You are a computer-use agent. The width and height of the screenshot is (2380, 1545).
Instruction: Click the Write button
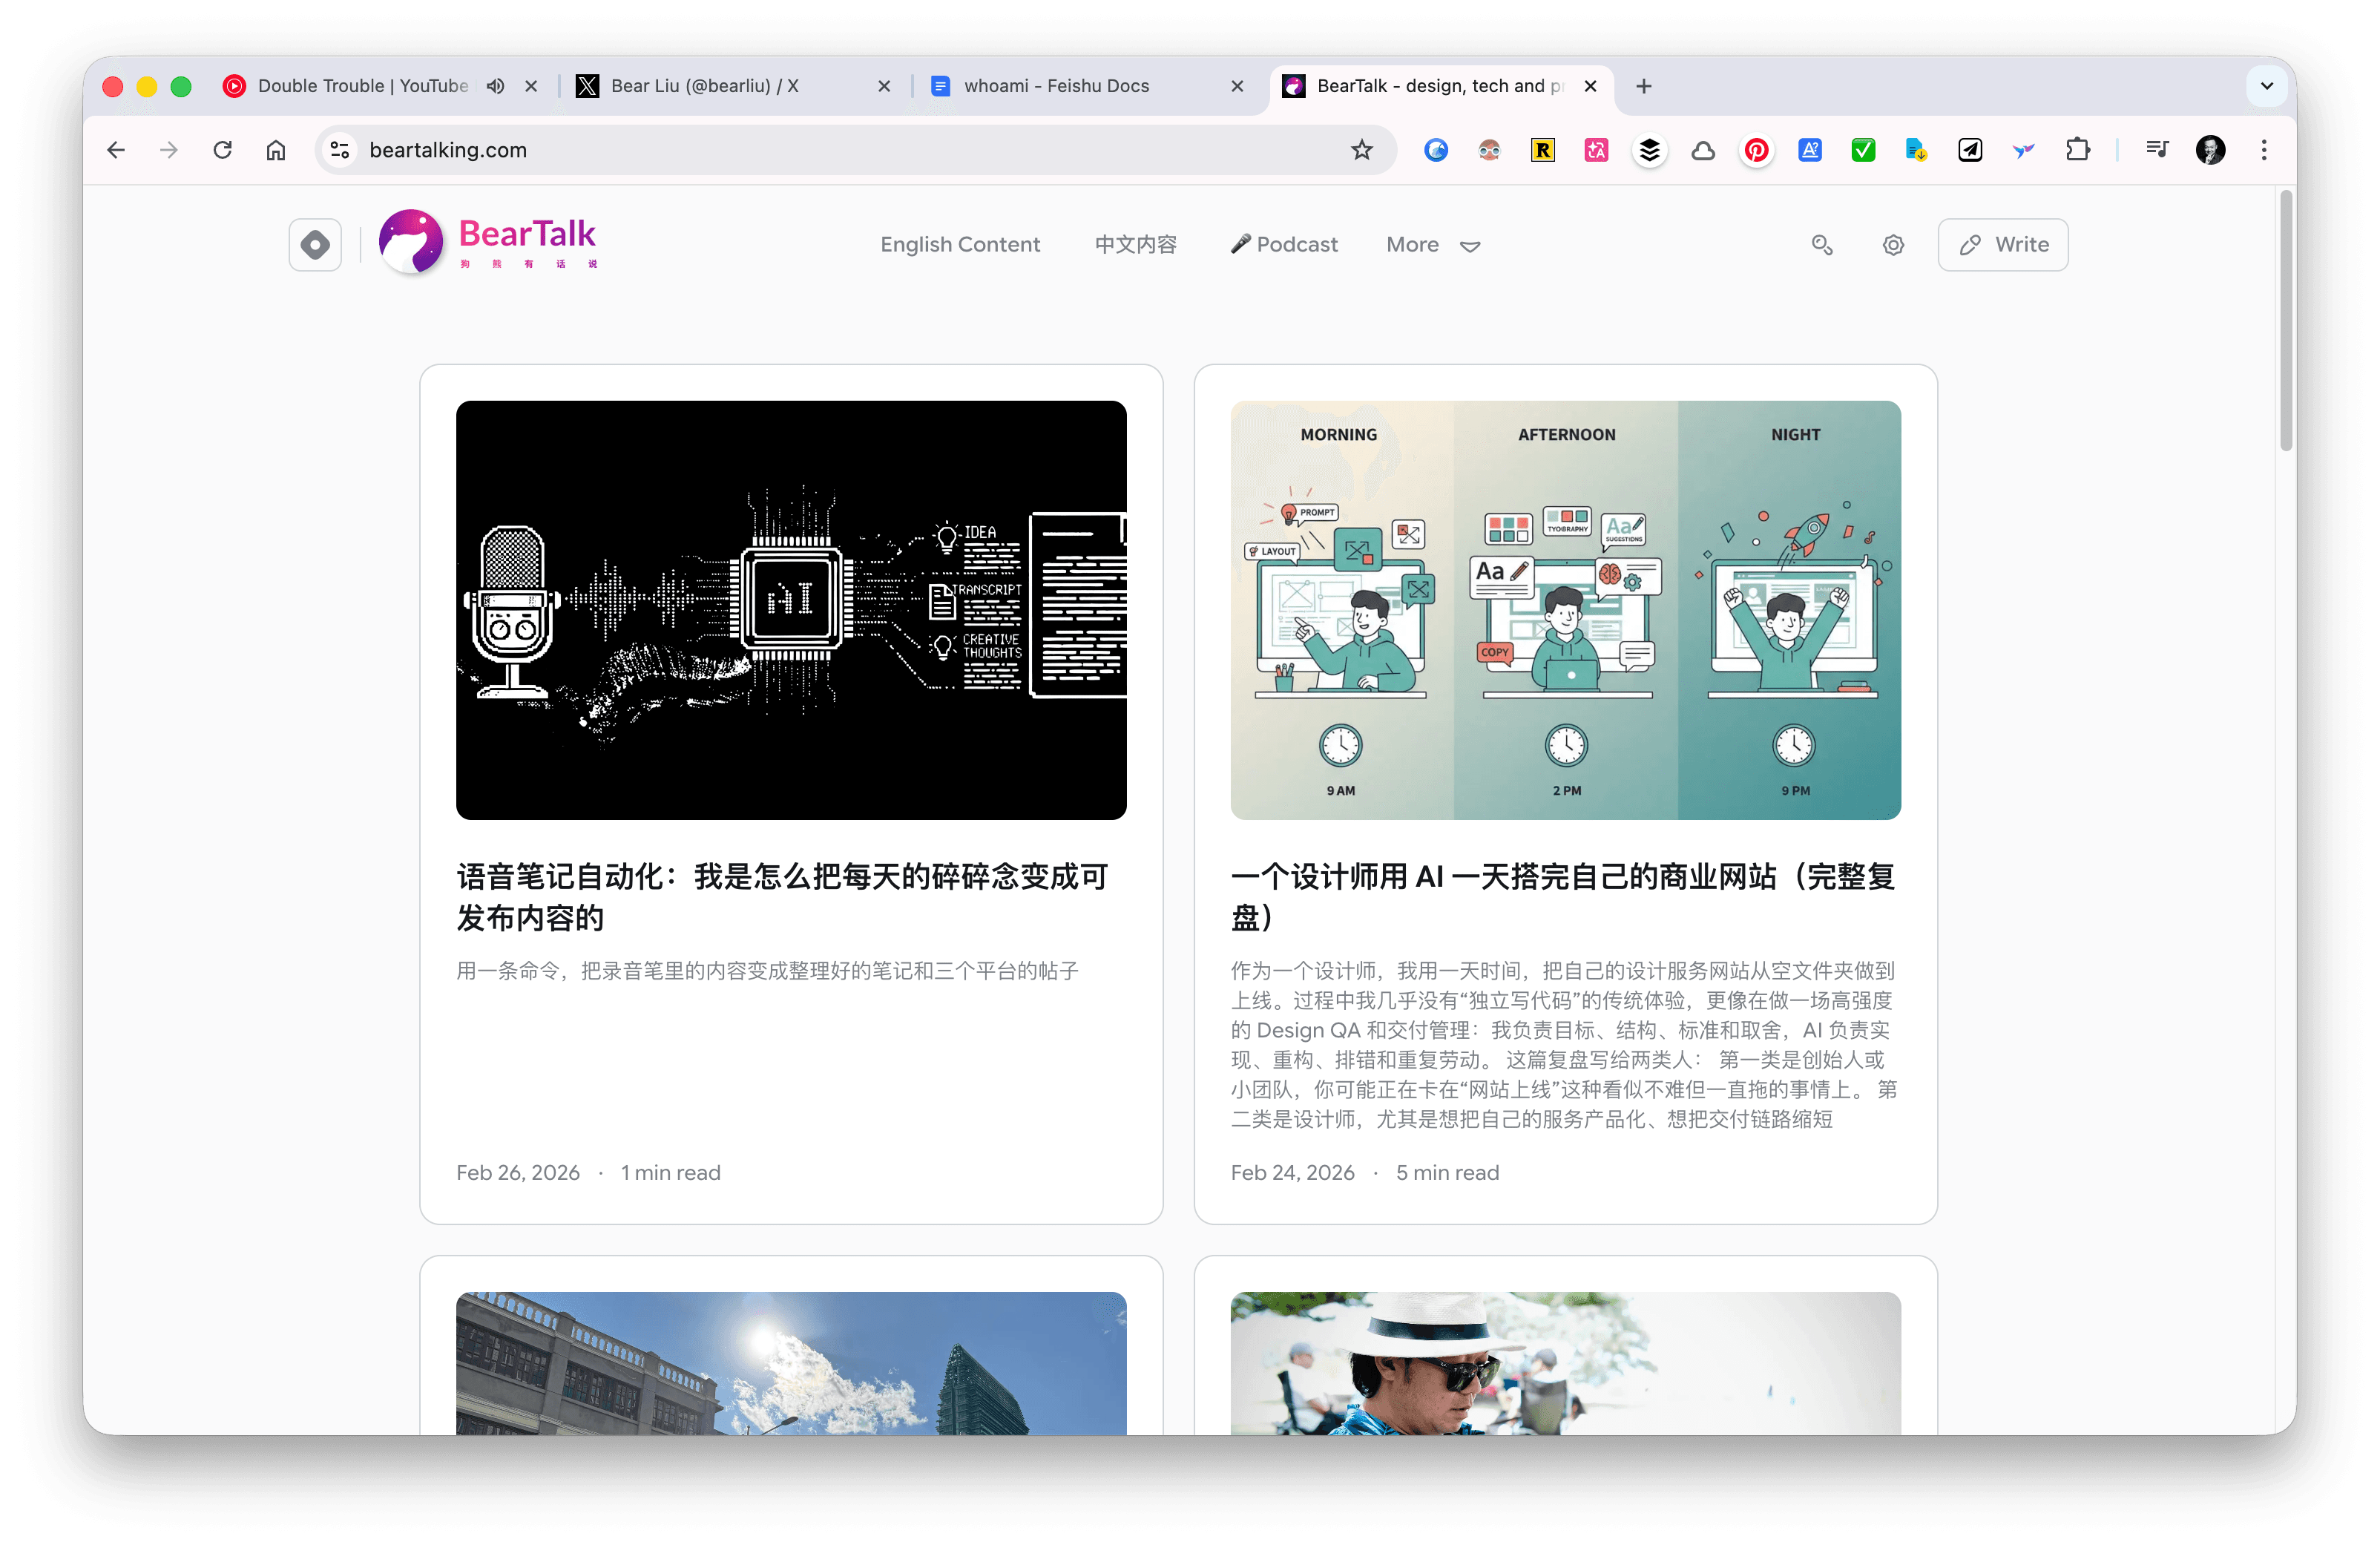2002,245
